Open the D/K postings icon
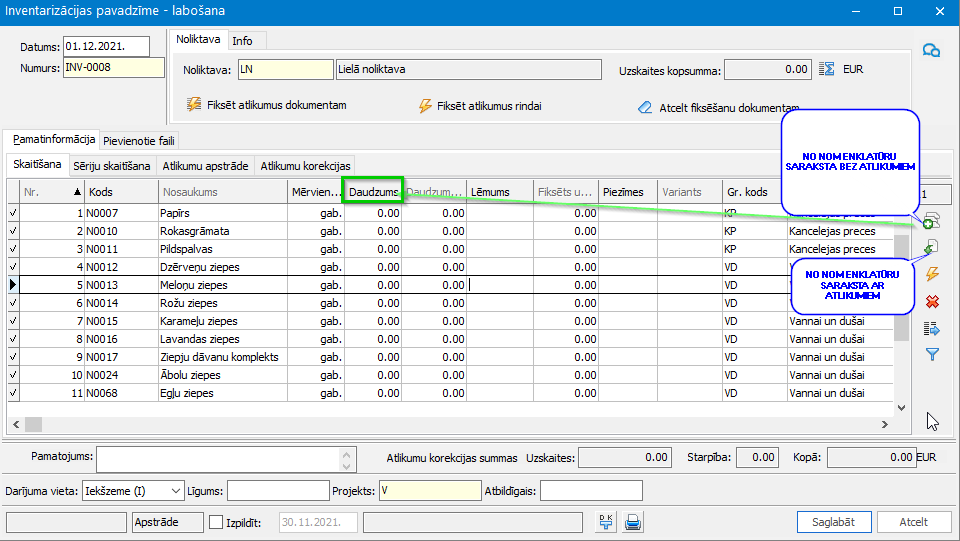 (606, 521)
